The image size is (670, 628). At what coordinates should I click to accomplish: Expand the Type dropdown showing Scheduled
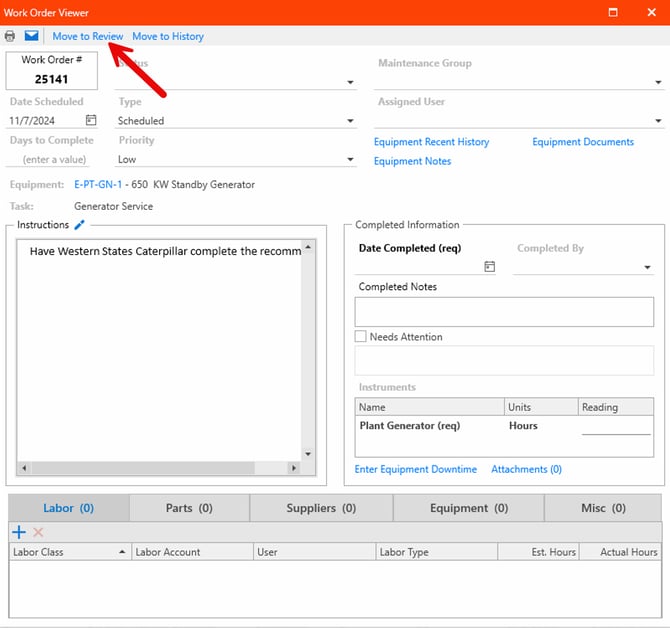click(350, 121)
